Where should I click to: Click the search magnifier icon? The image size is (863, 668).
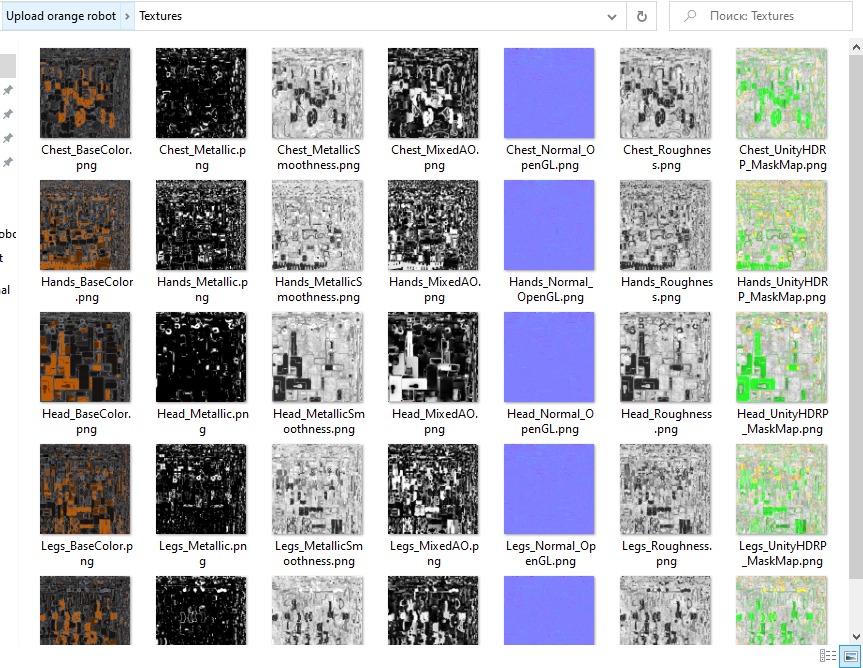690,16
